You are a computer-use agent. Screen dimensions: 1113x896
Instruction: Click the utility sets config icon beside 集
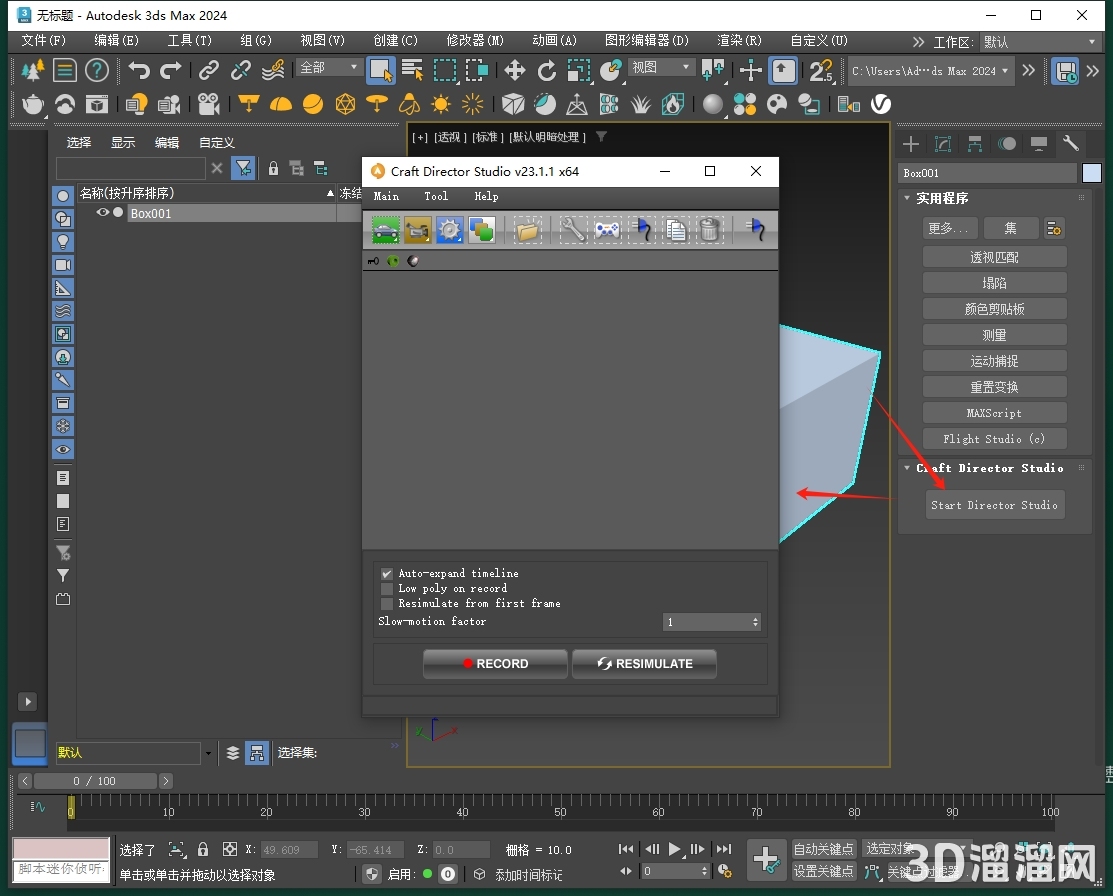tap(1054, 229)
